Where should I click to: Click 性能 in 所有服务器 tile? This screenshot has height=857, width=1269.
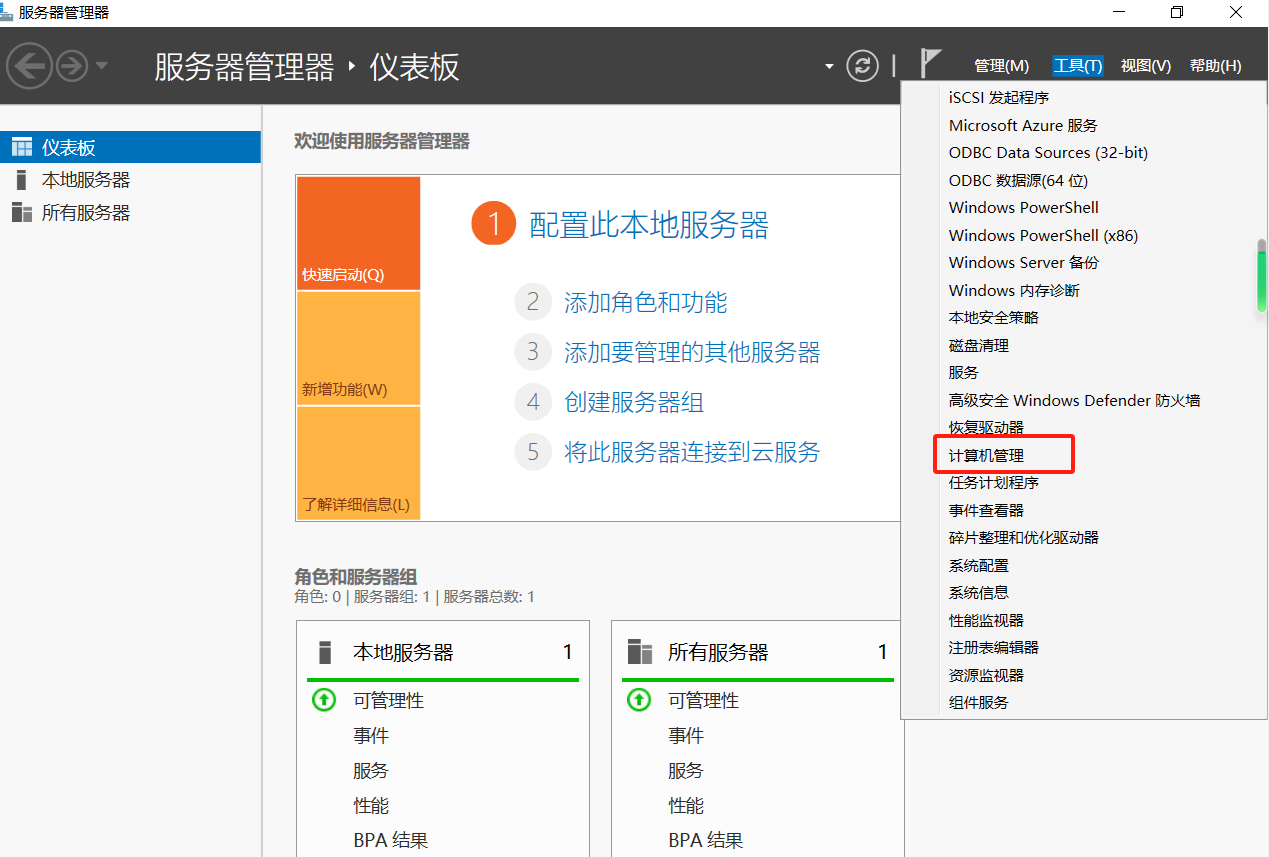[686, 805]
